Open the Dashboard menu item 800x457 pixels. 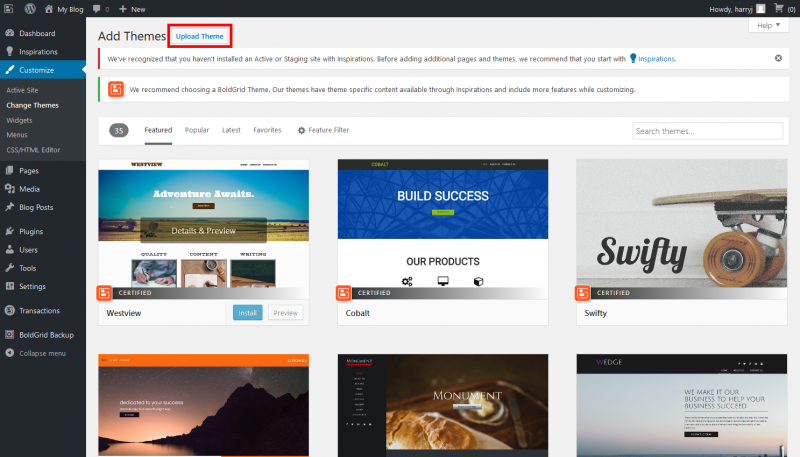36,33
